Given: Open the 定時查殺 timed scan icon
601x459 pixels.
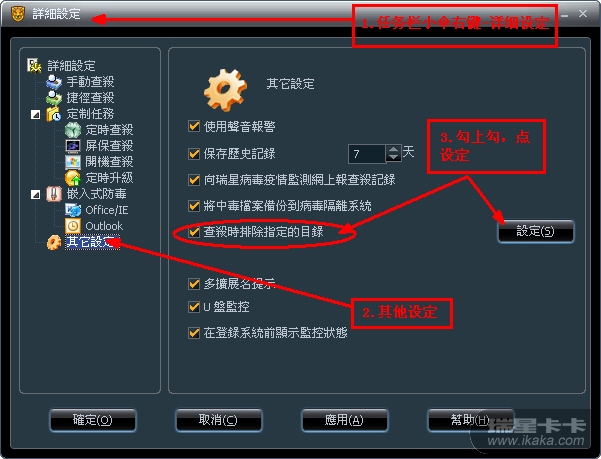Looking at the screenshot, I should (72, 130).
